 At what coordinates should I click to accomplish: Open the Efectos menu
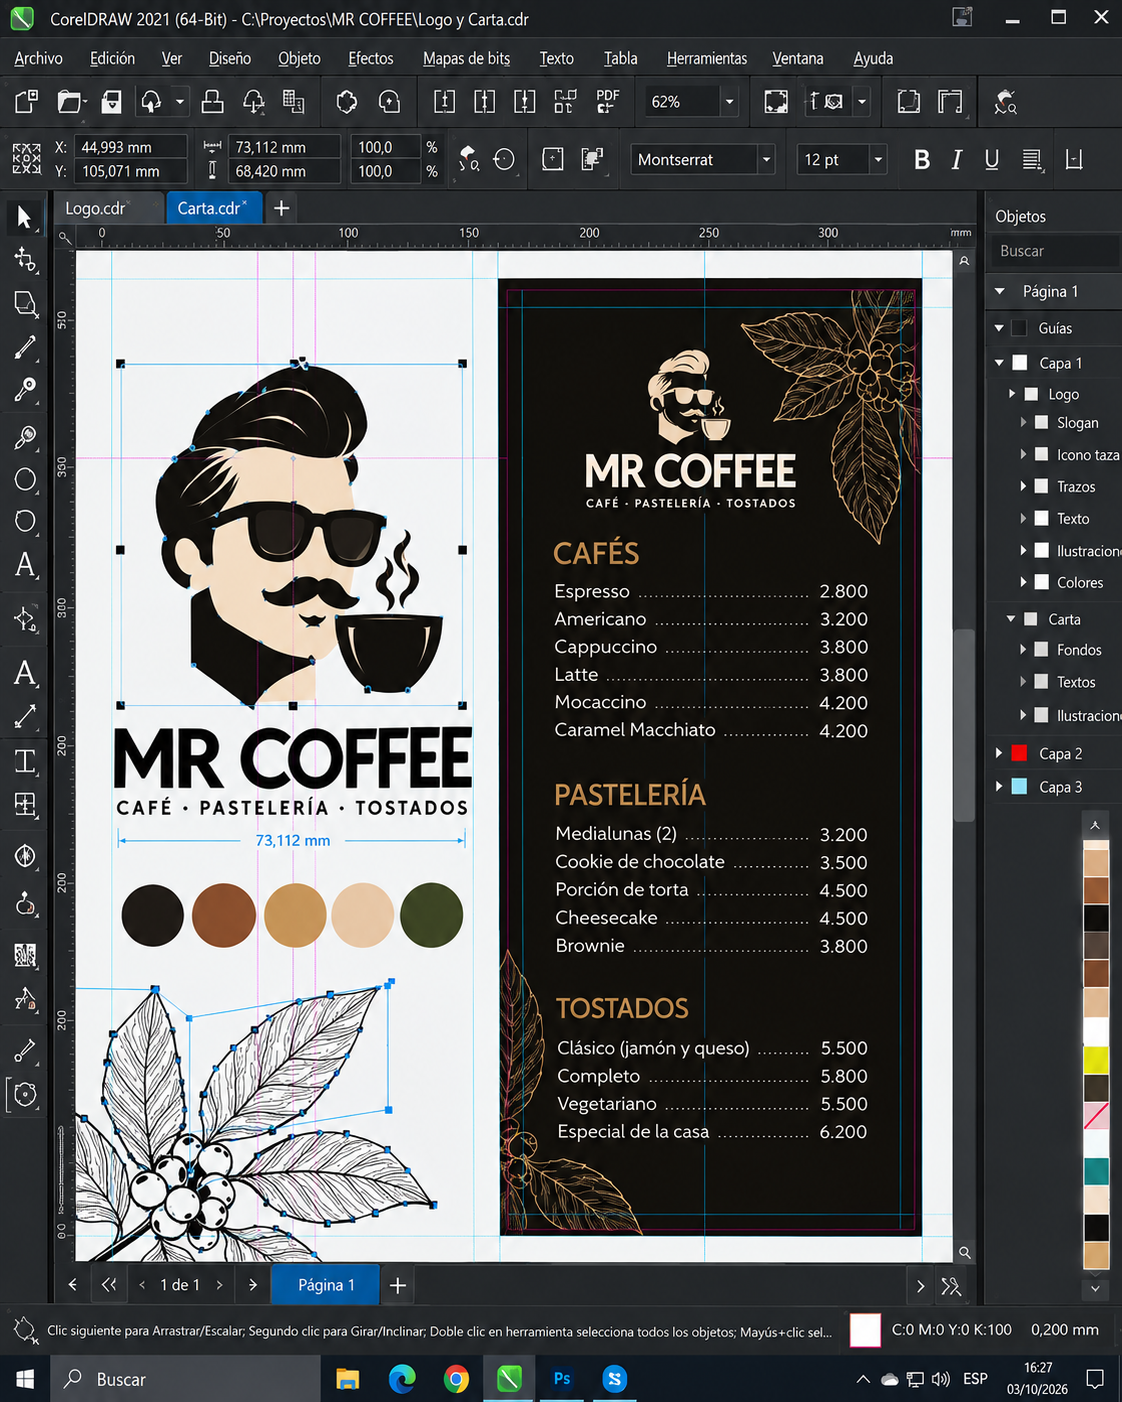(371, 58)
